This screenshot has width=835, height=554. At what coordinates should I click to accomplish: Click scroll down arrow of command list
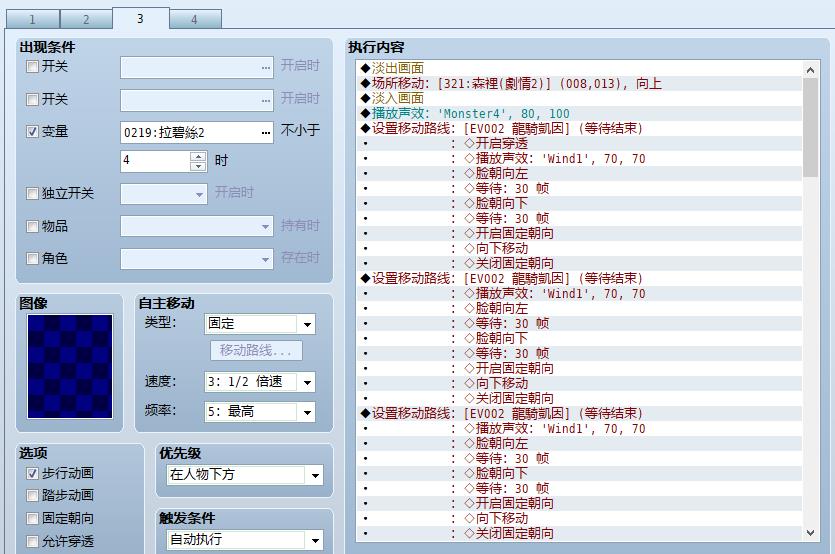[x=811, y=533]
